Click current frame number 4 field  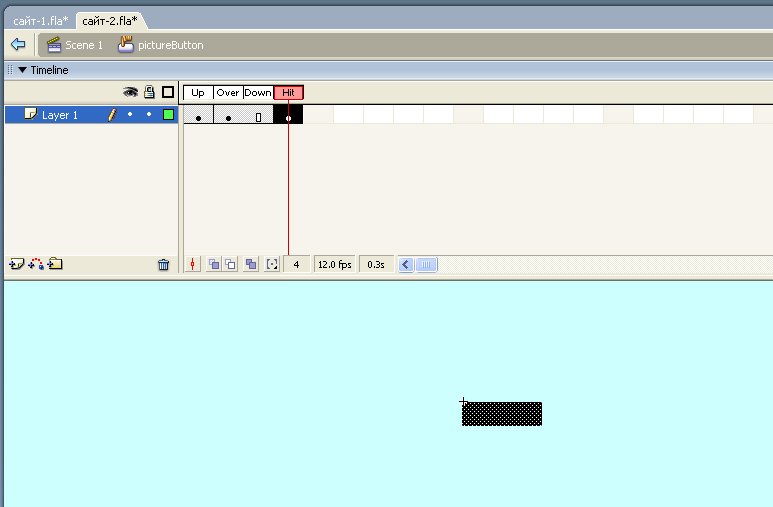(x=296, y=264)
